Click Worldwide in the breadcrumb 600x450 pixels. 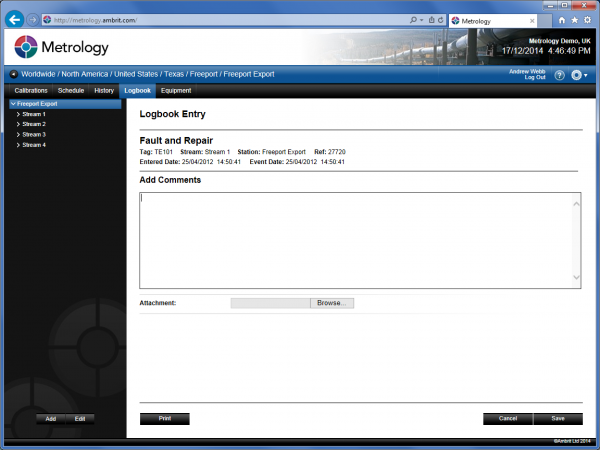pos(38,74)
